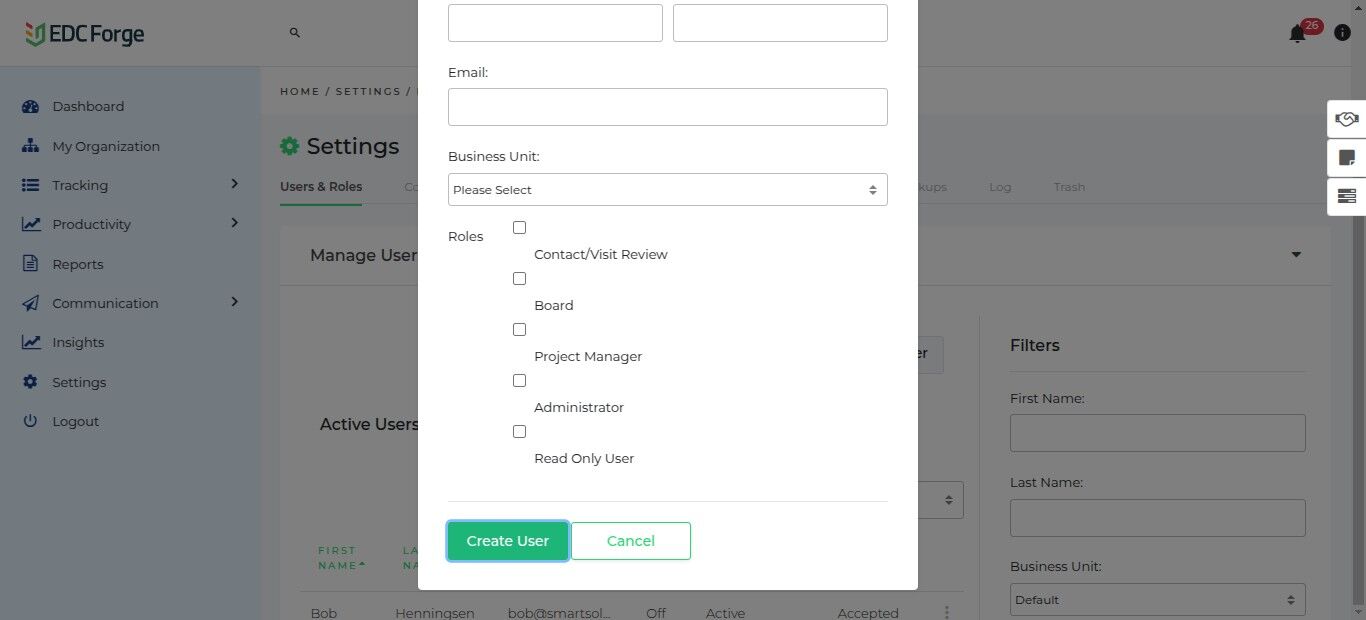
Task: Click the Email input field
Action: [x=667, y=107]
